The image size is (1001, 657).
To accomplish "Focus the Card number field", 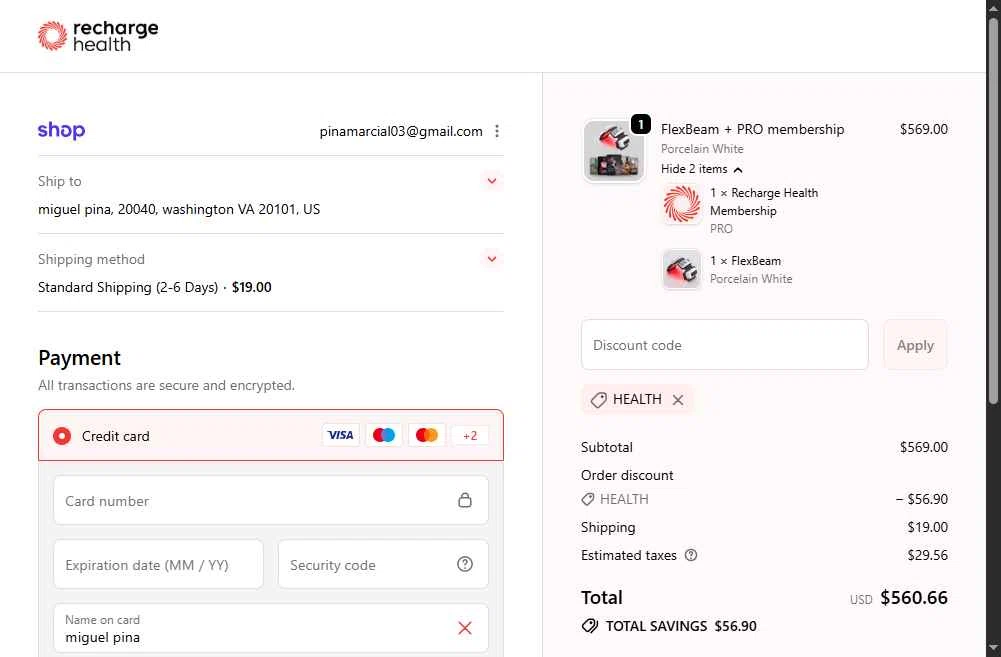I will coord(271,501).
